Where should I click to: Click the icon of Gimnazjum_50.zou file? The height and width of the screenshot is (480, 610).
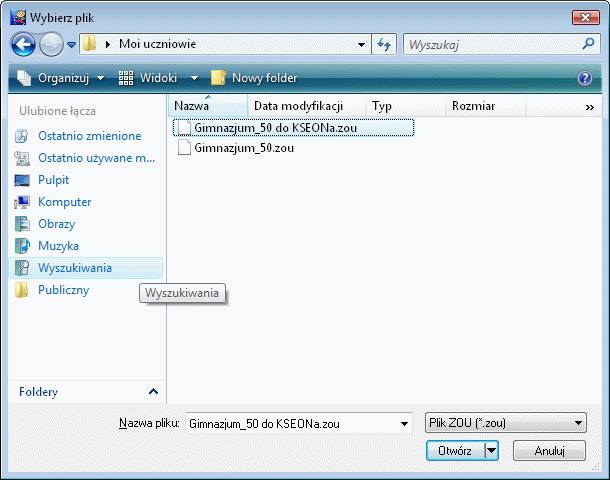point(184,148)
